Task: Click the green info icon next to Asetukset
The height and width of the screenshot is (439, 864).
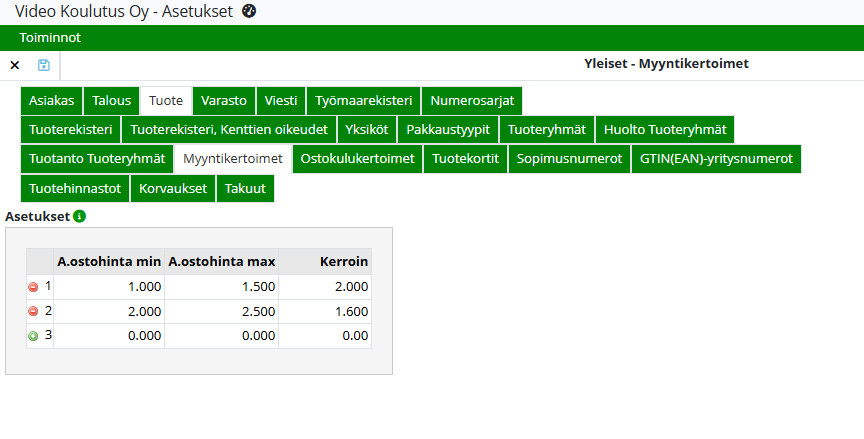Action: click(x=80, y=216)
